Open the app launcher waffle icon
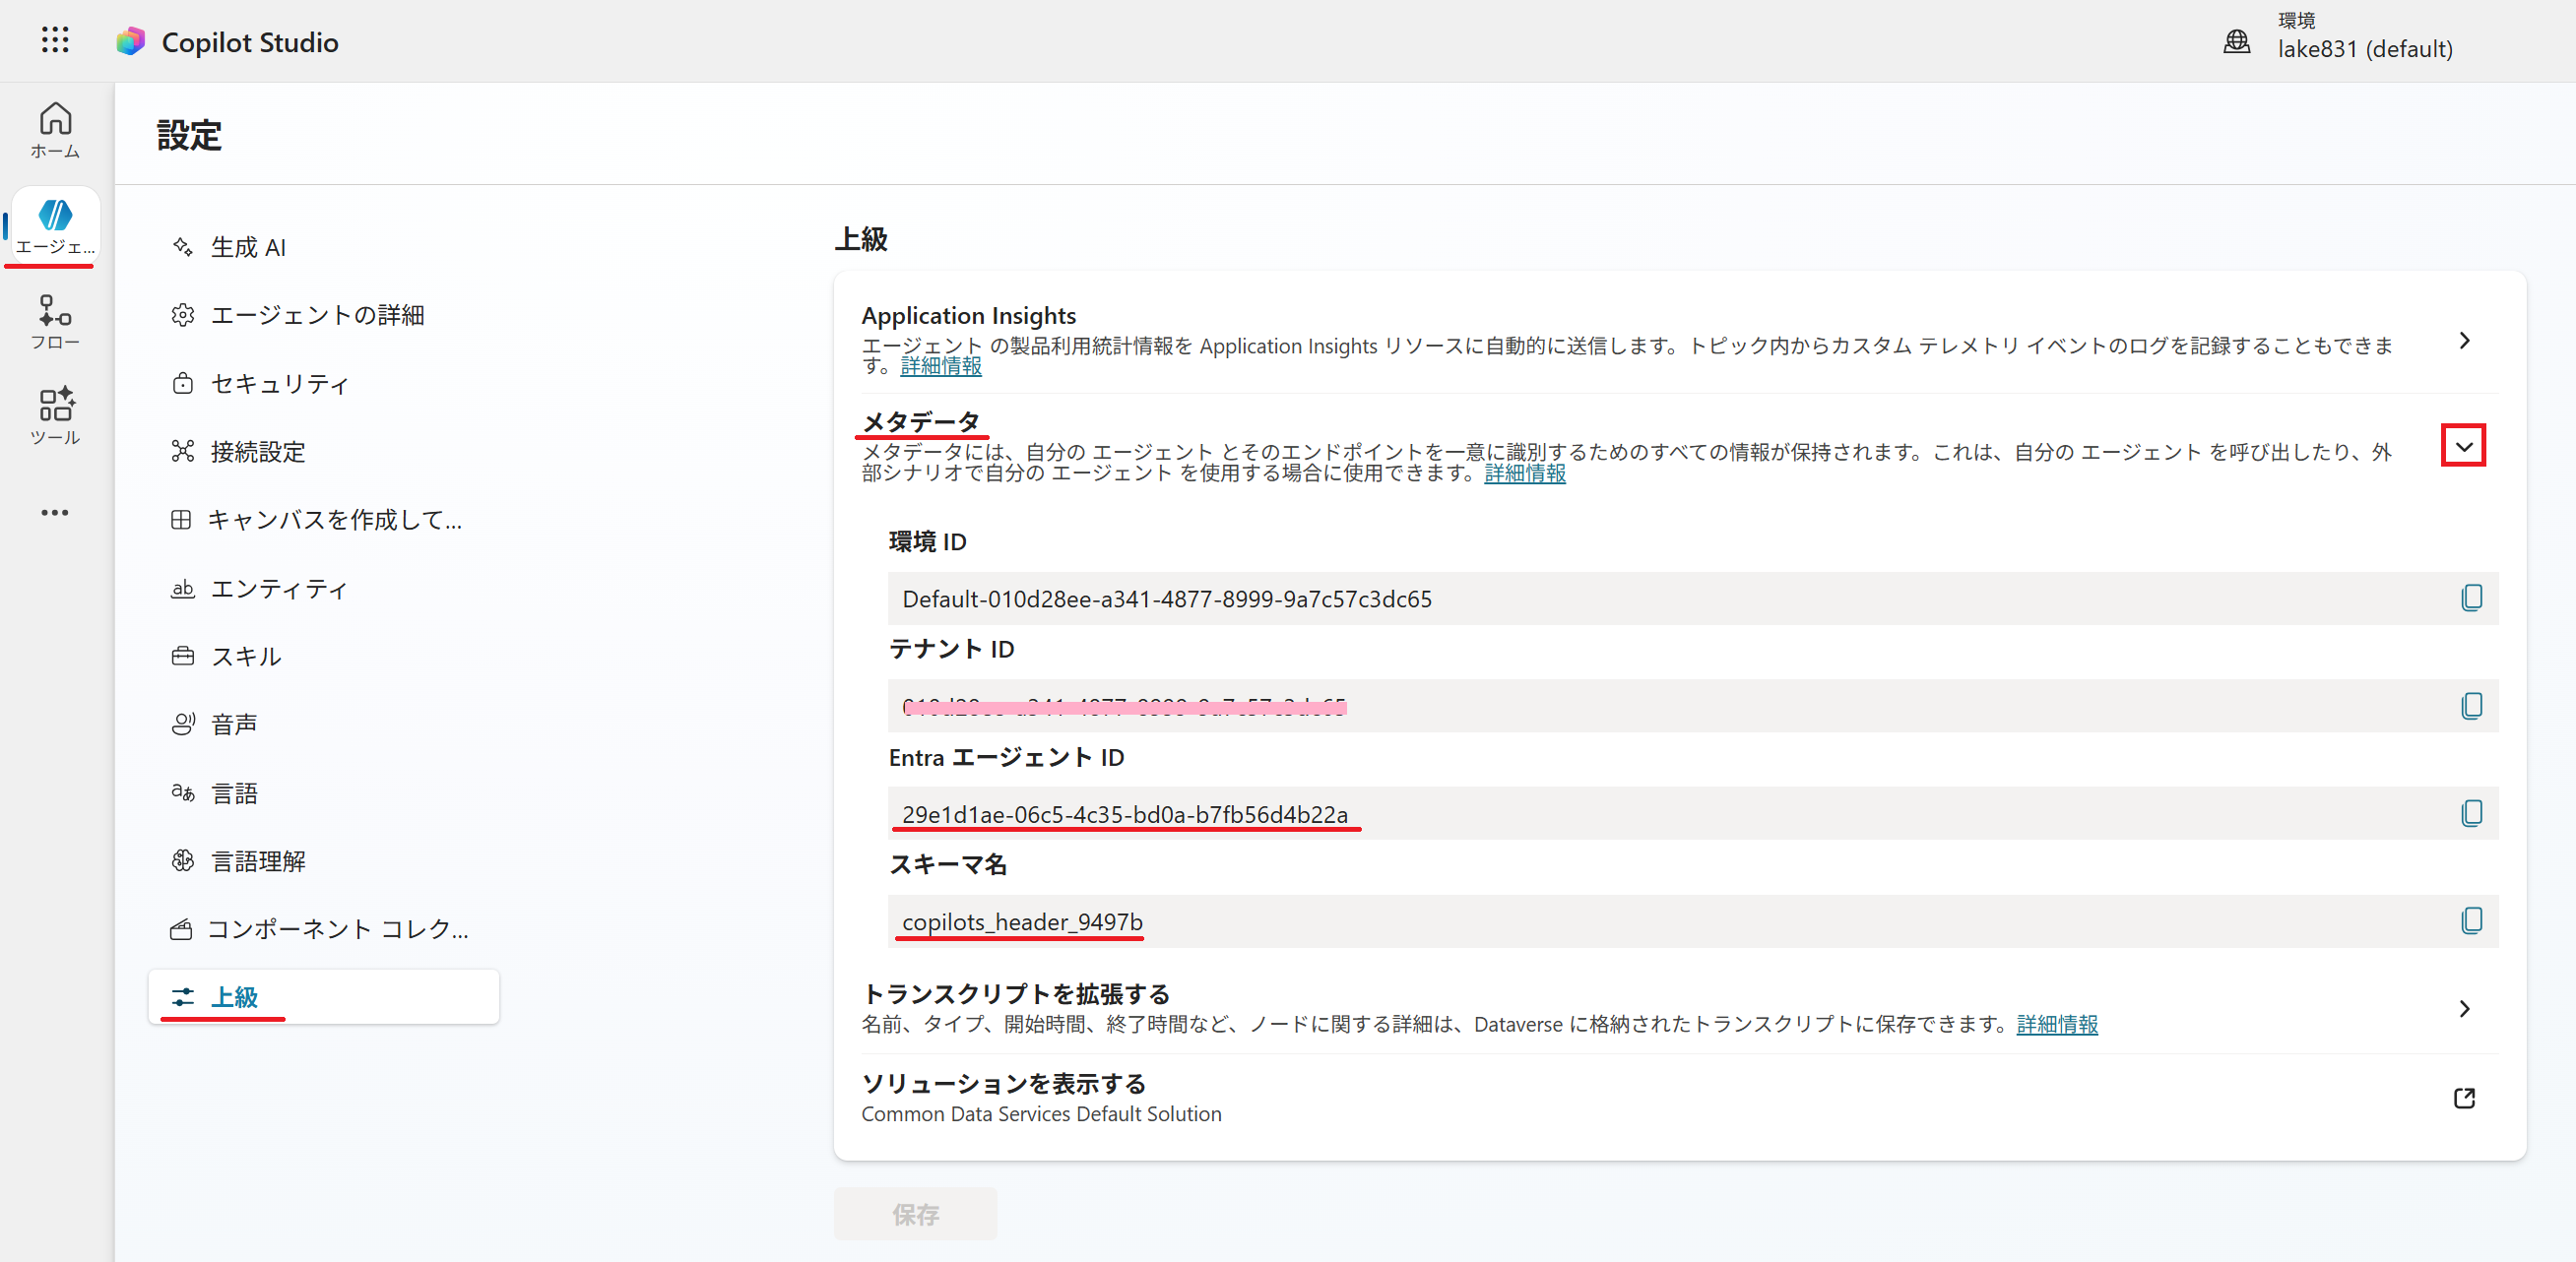 (x=55, y=40)
